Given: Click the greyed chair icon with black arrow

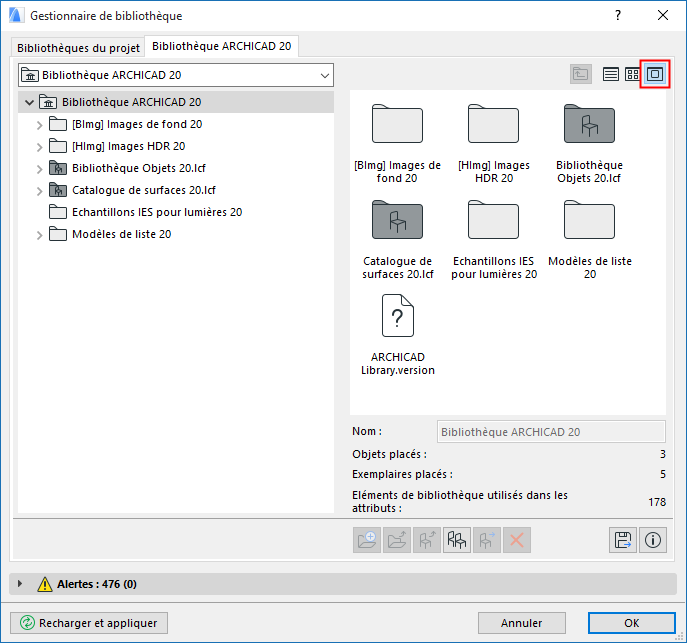Looking at the screenshot, I should (427, 540).
